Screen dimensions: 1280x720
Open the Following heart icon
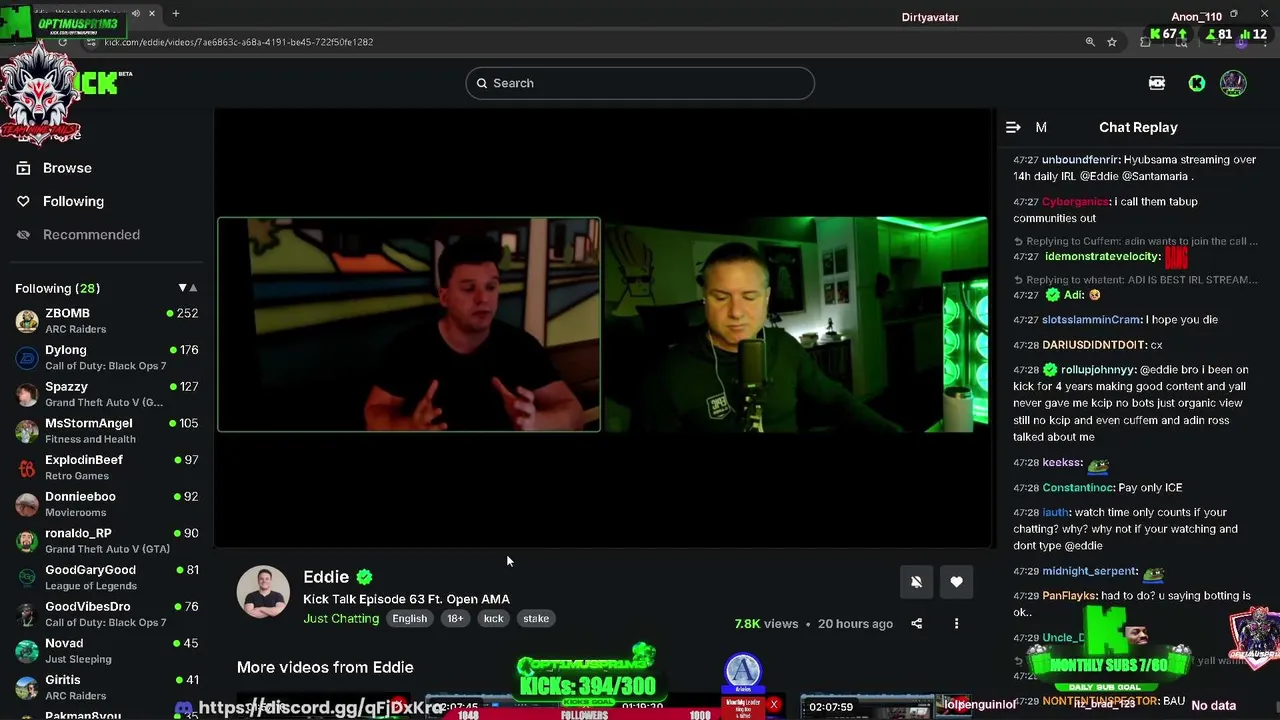point(23,201)
